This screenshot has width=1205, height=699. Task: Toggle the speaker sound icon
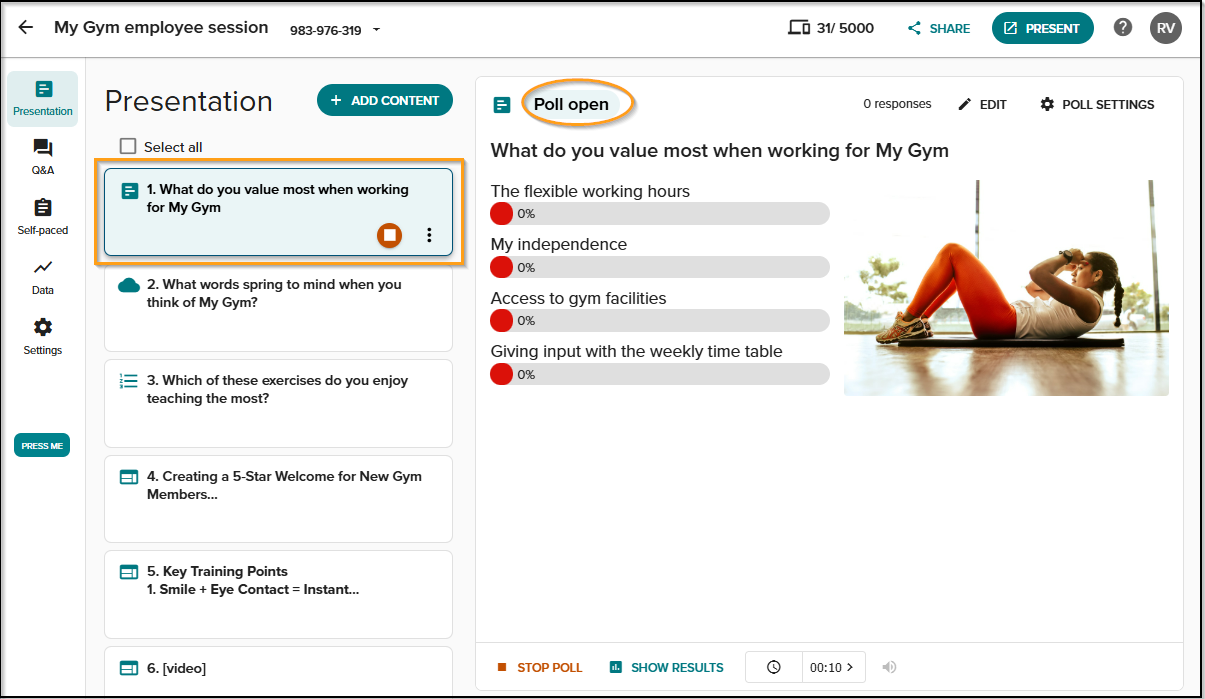(889, 667)
